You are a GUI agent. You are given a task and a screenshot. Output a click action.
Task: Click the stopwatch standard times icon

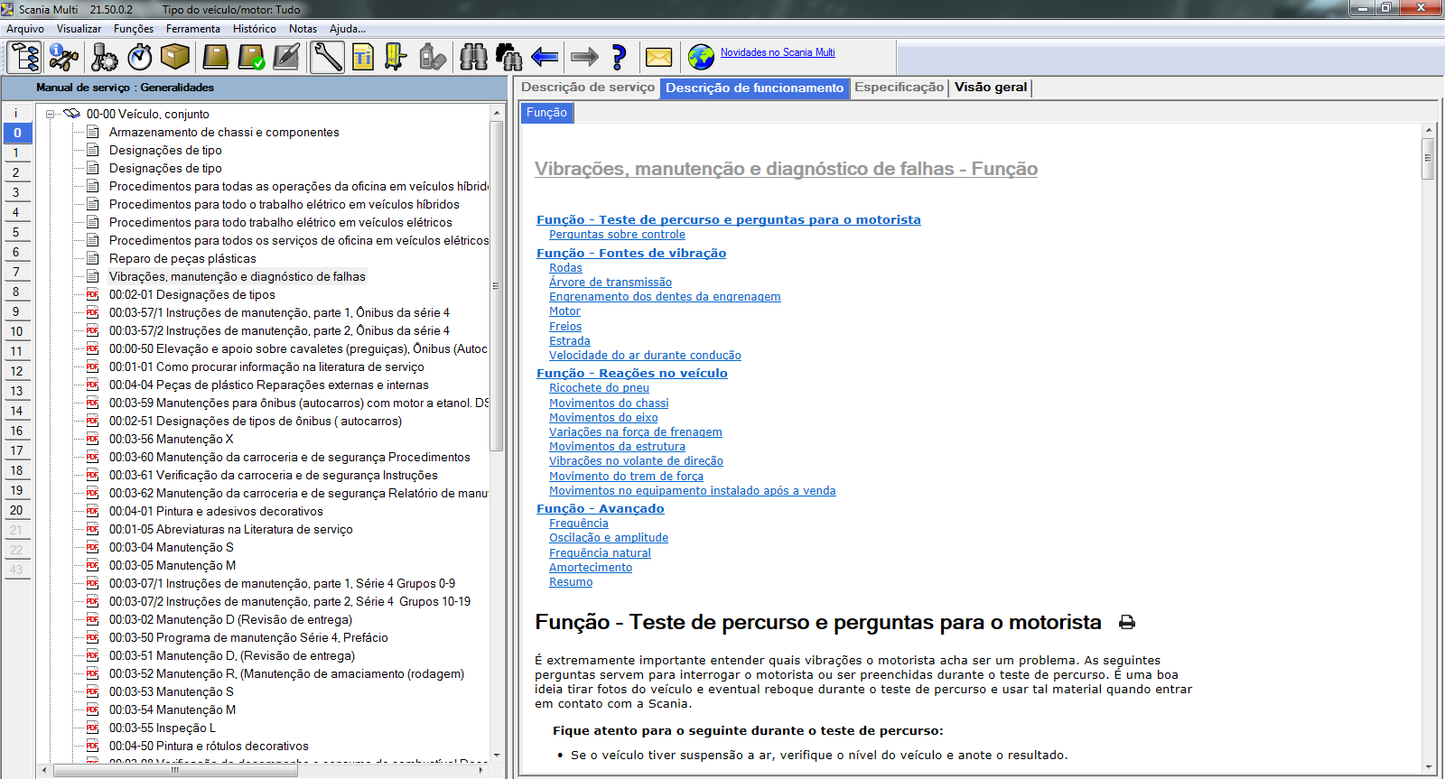(x=140, y=57)
